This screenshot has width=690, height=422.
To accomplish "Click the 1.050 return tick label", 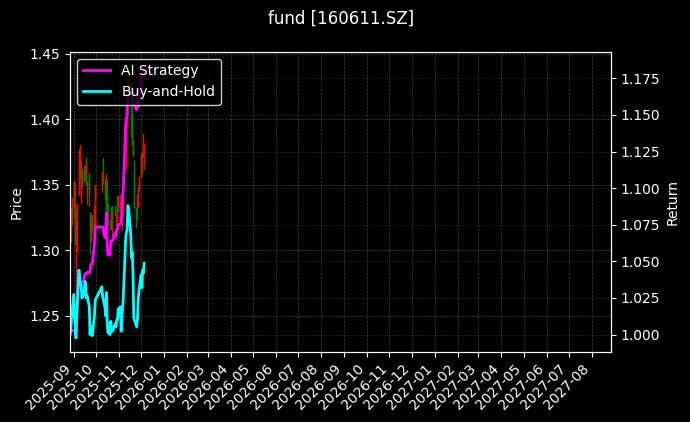I will (640, 262).
